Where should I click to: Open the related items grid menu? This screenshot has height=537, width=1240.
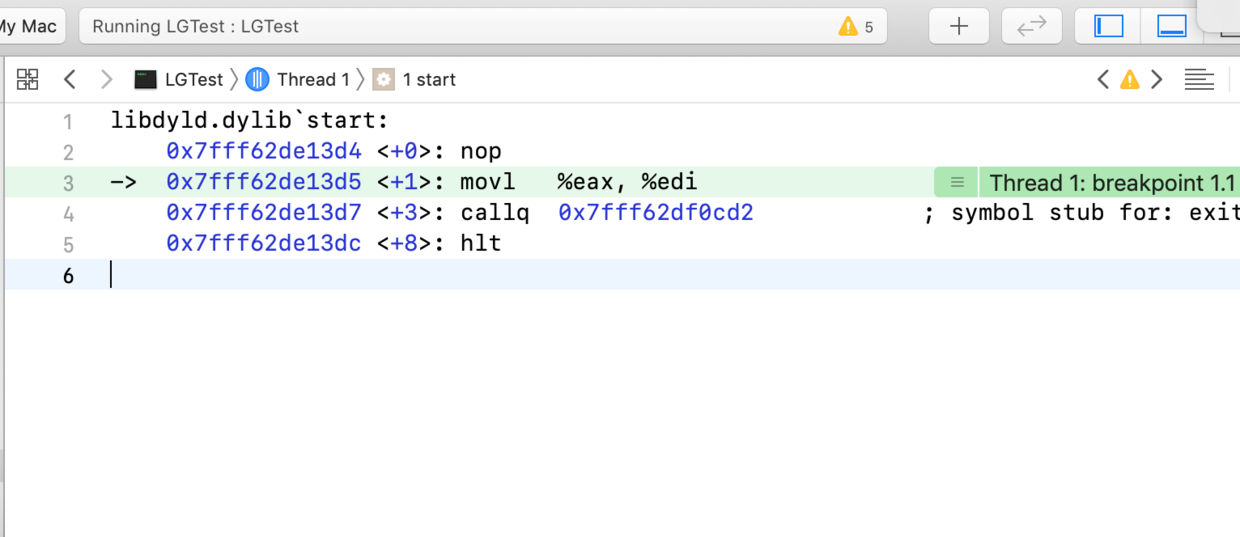(28, 79)
